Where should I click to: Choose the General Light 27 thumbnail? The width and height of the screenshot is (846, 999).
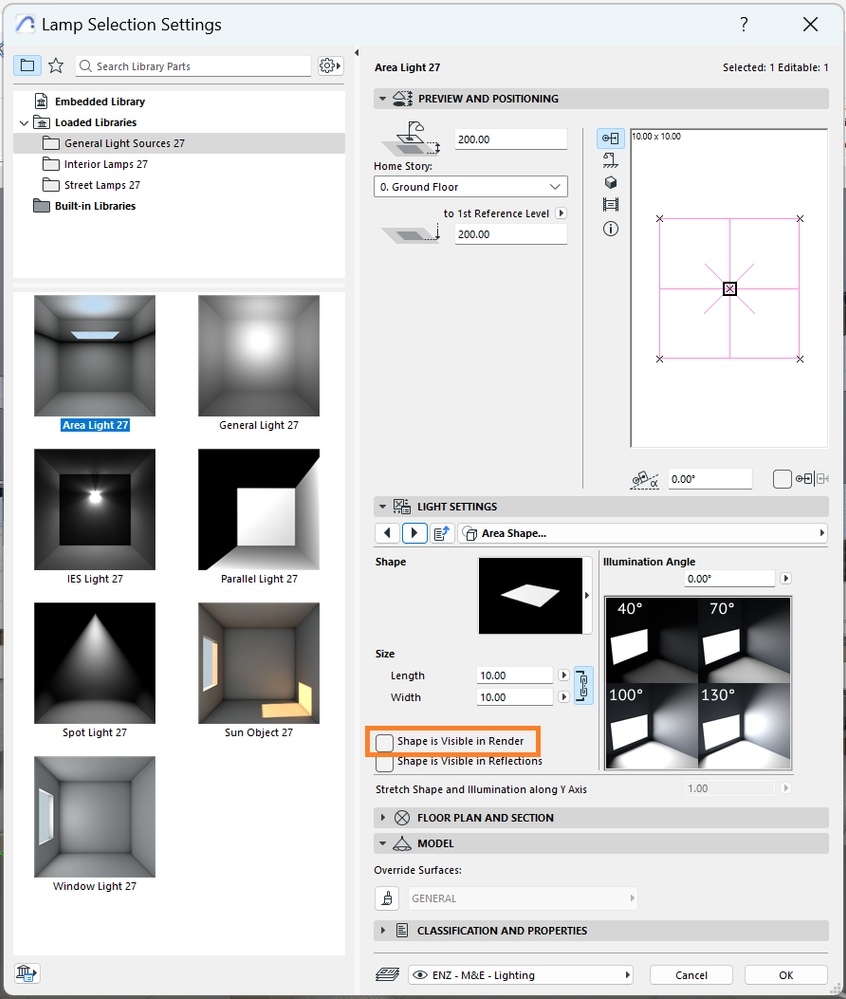click(x=259, y=356)
